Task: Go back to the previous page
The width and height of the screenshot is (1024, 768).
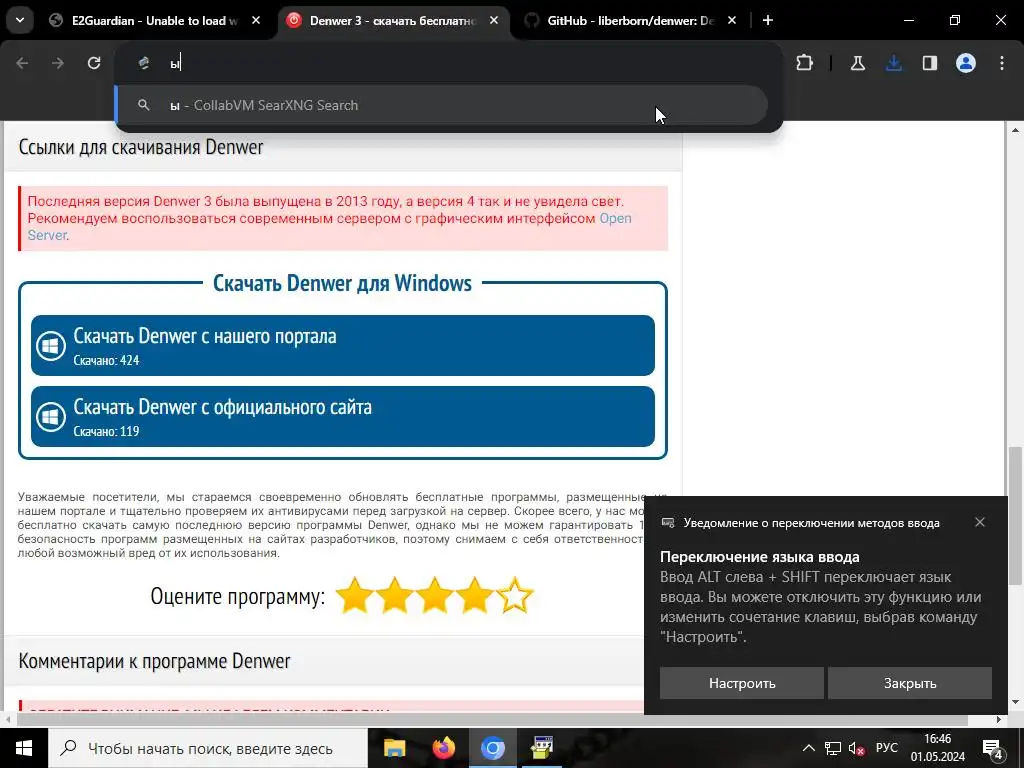Action: pyautogui.click(x=22, y=63)
